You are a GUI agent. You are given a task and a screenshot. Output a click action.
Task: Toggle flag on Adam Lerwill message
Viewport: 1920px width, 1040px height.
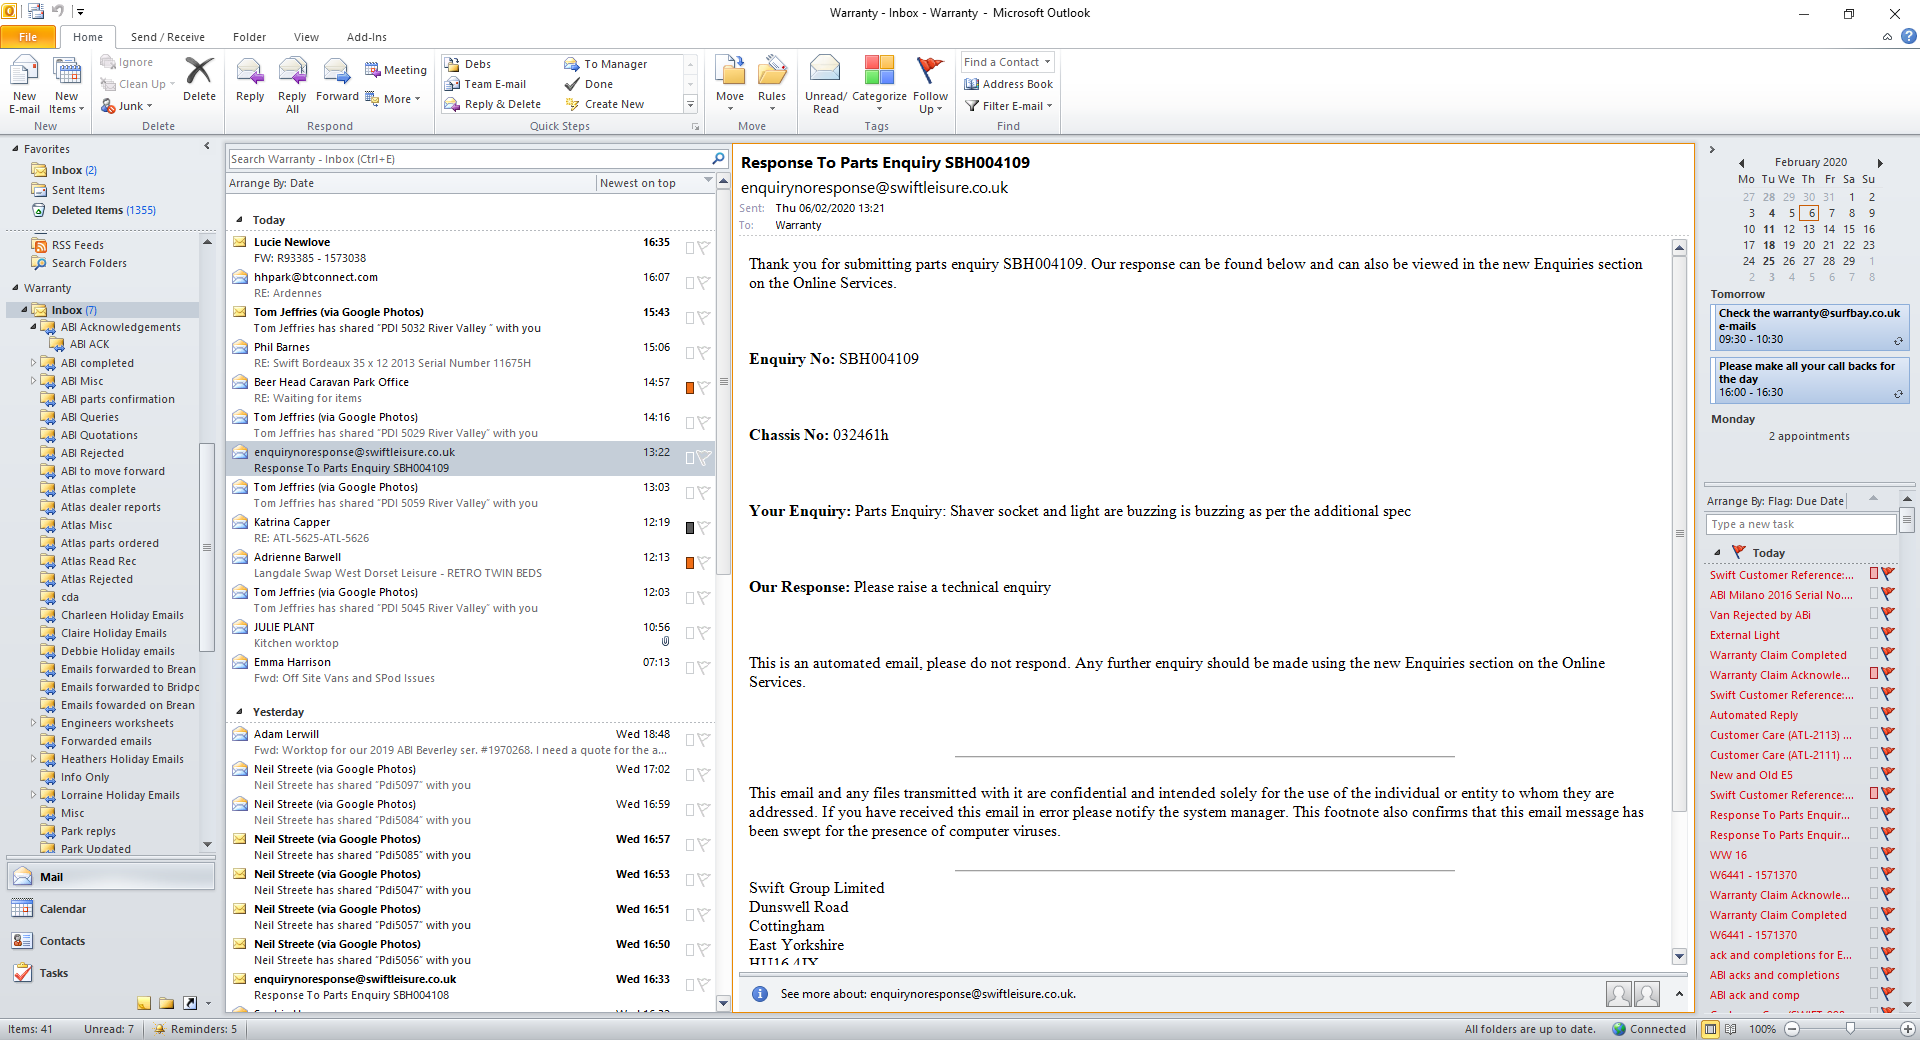(704, 739)
